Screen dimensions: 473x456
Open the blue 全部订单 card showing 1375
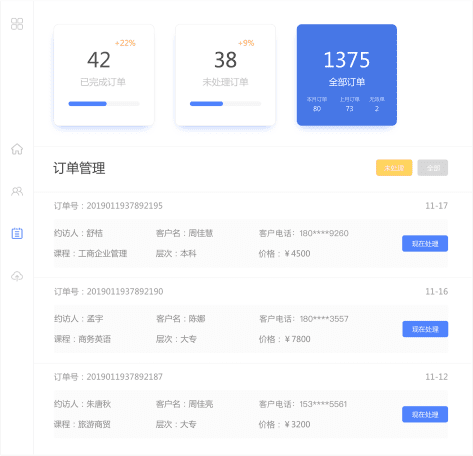[347, 75]
